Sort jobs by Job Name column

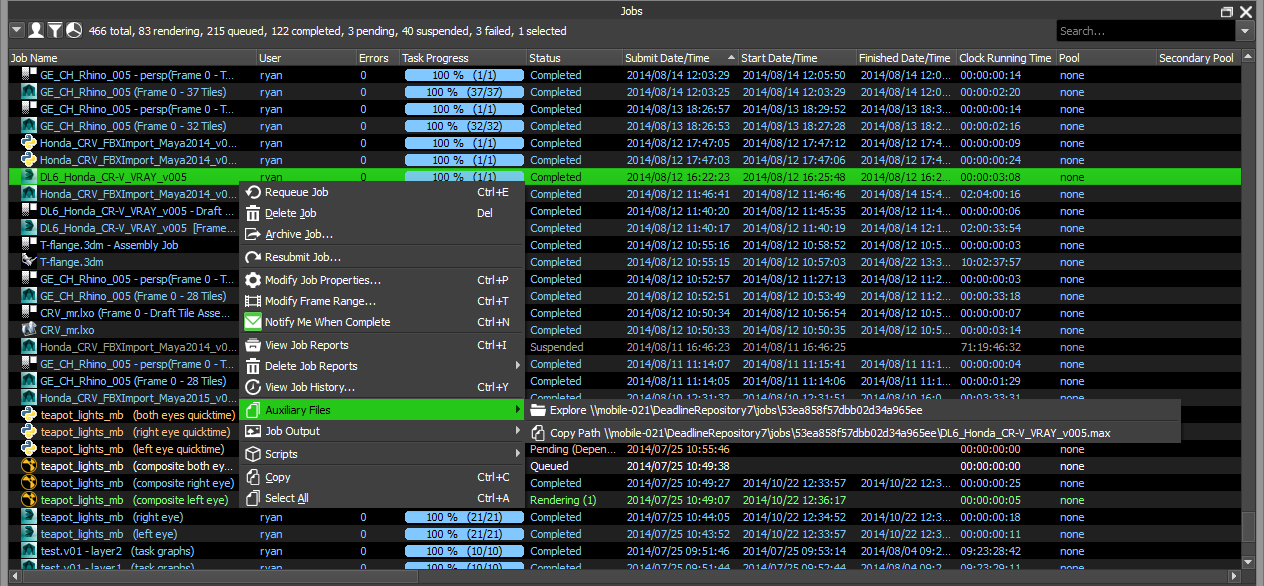point(133,58)
